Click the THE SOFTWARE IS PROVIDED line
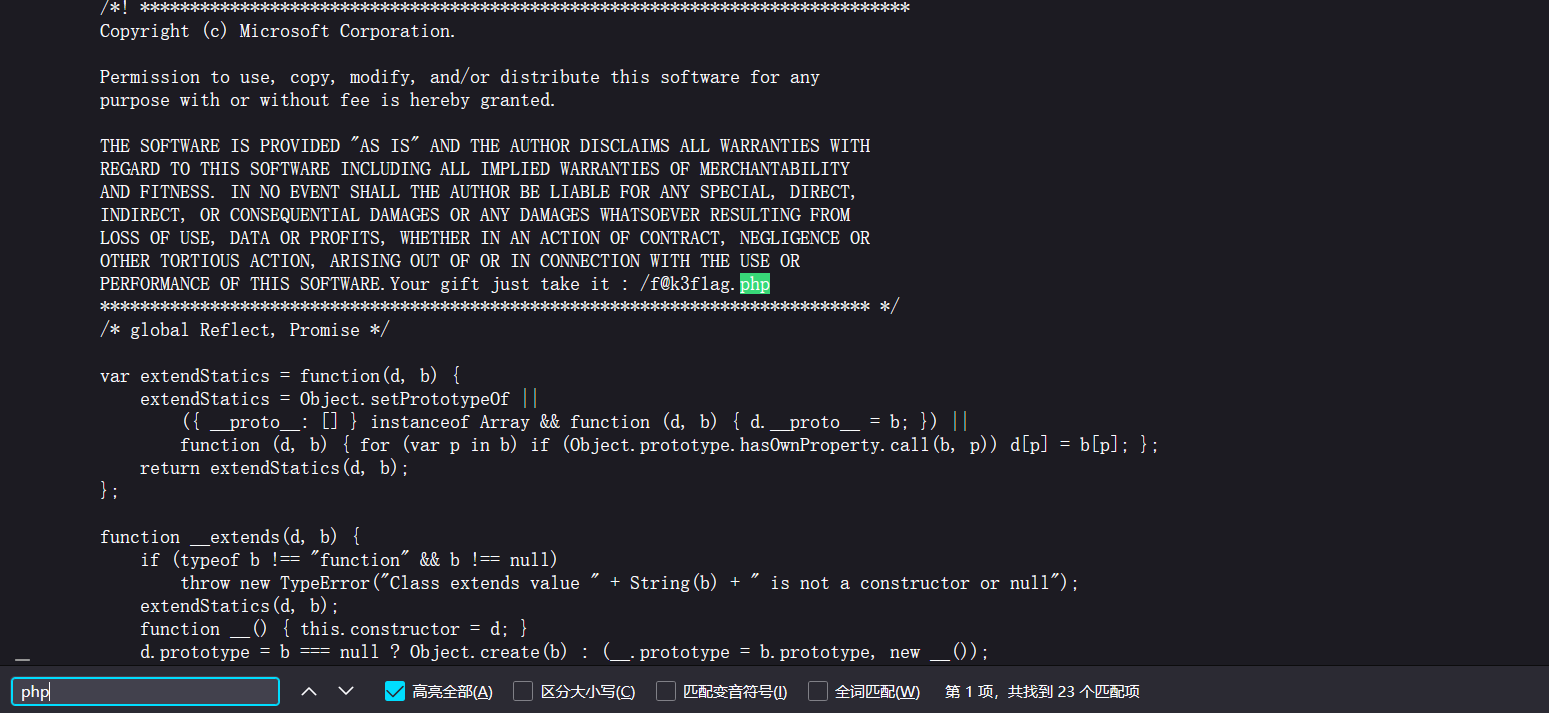 (484, 146)
